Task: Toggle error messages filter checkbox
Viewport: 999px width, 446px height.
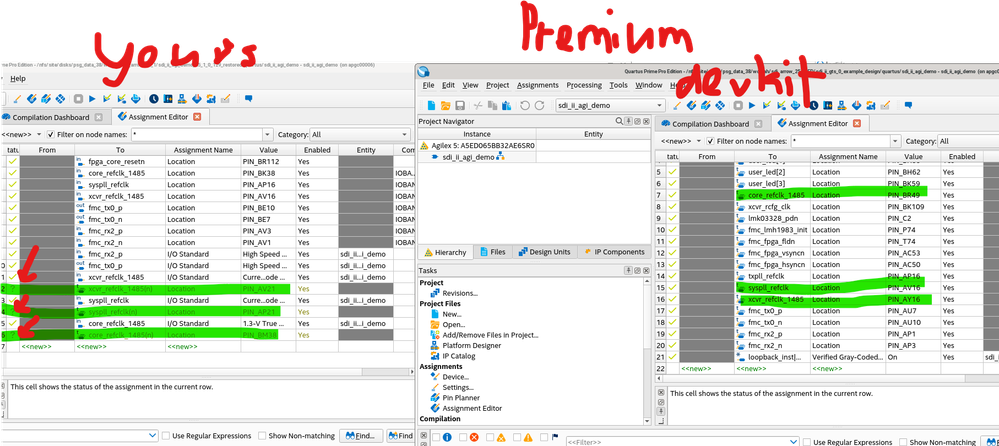Action: click(x=463, y=438)
